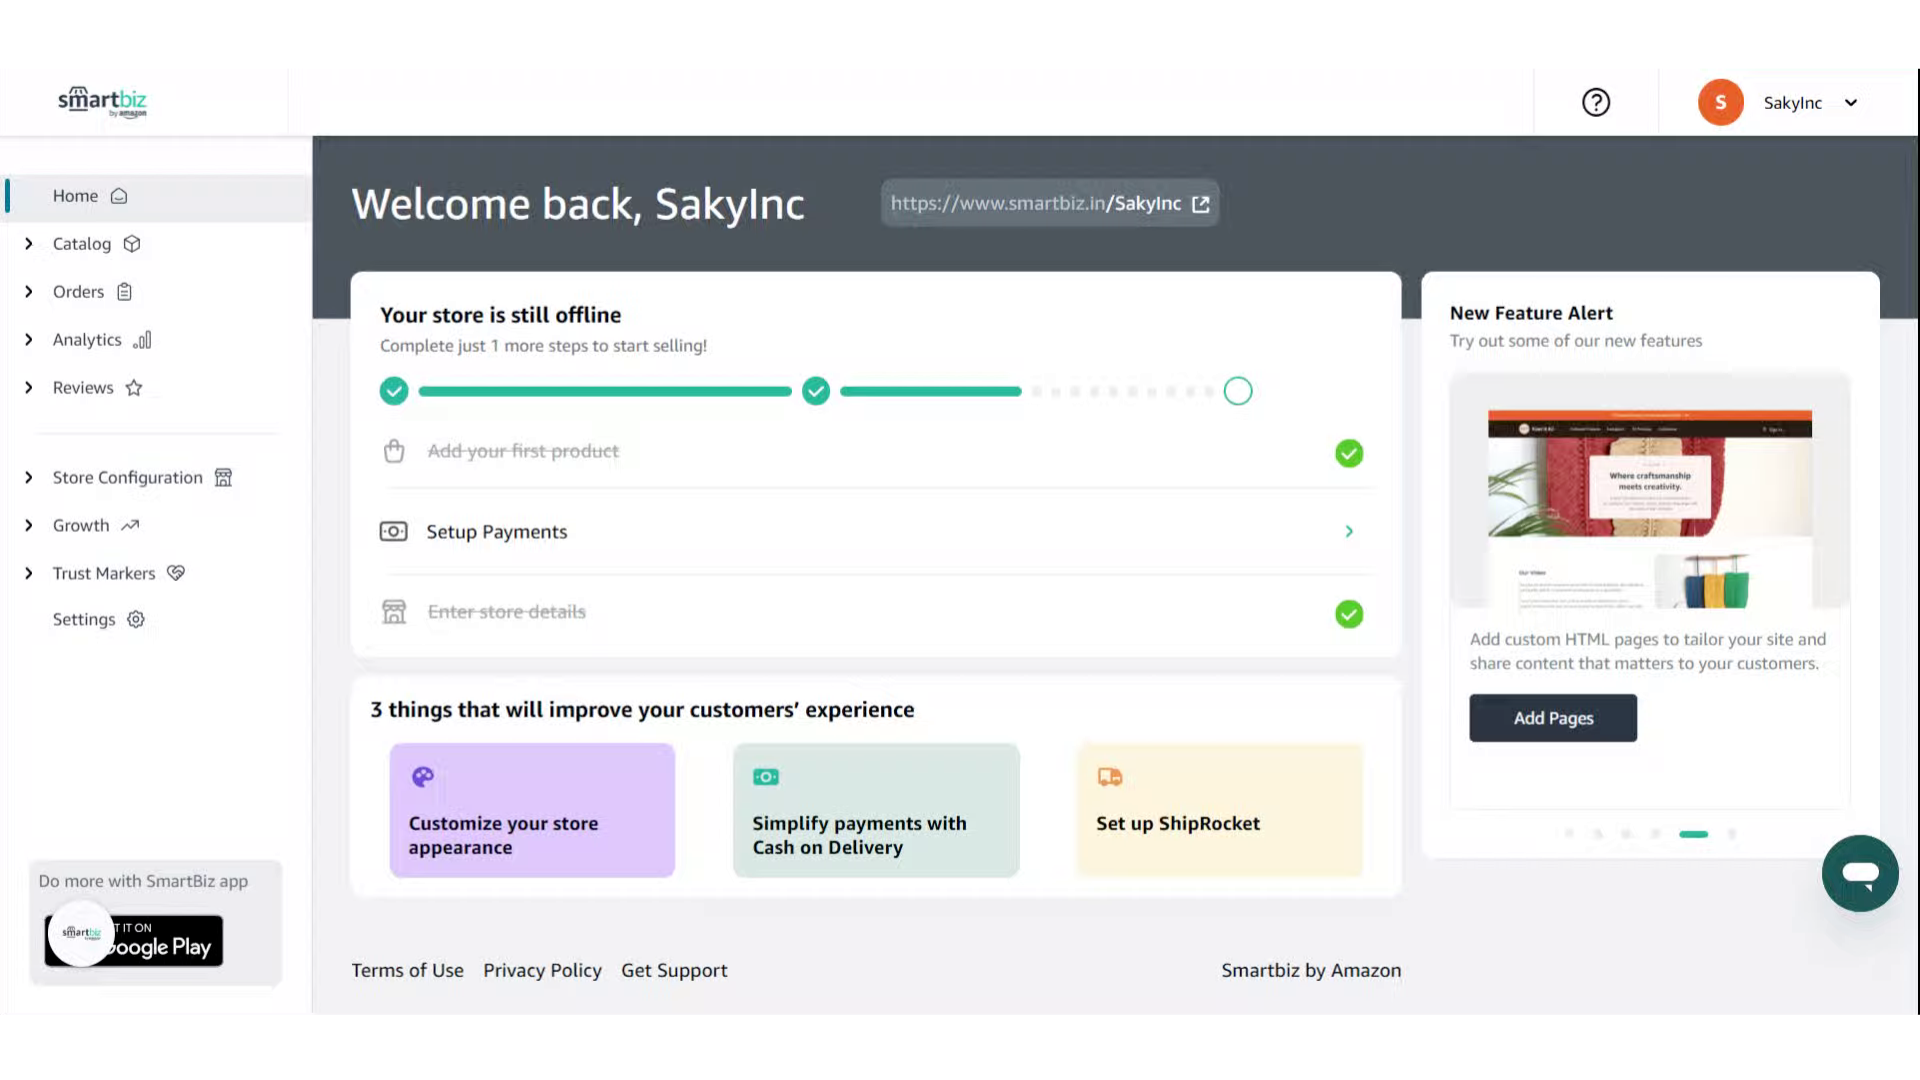Click the first completed progress step checkmark
The image size is (1920, 1080).
(394, 391)
